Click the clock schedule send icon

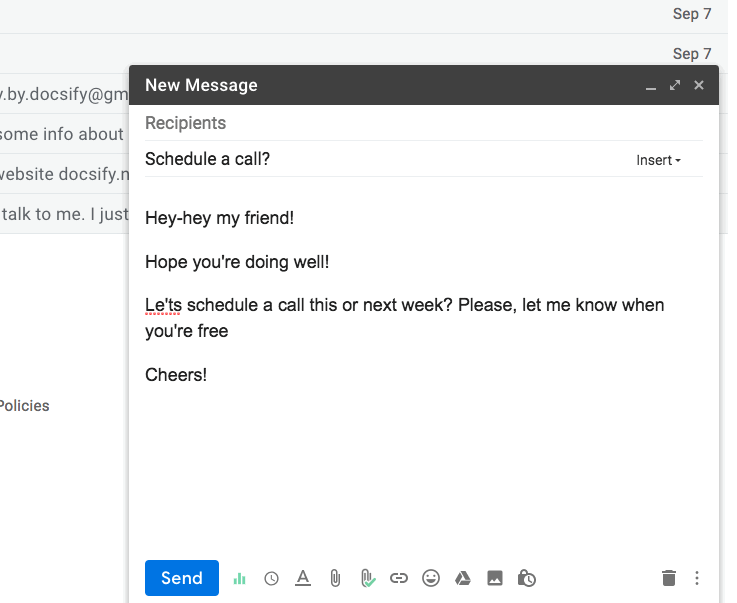(271, 578)
